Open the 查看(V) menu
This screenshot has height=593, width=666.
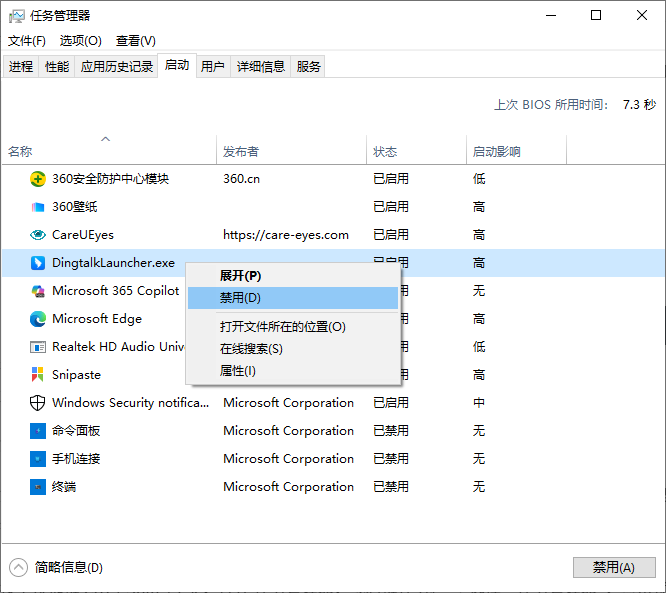136,41
